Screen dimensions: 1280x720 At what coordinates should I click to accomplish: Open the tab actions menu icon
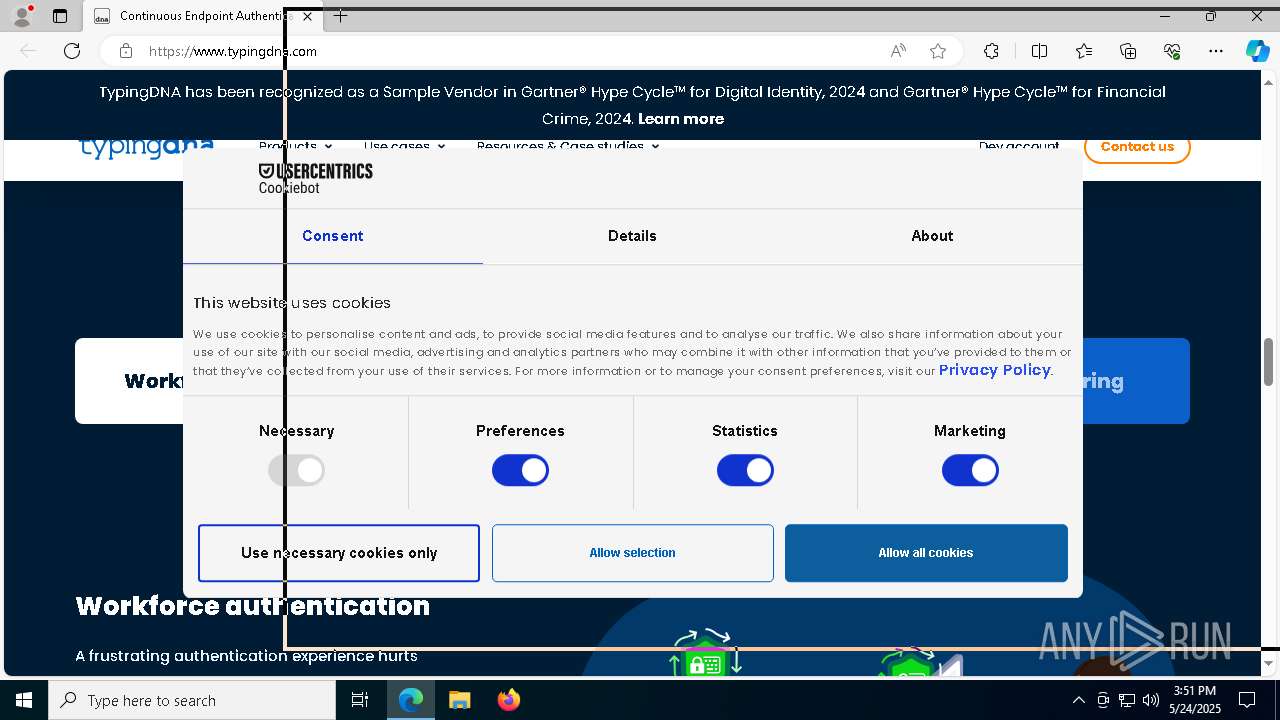60,16
